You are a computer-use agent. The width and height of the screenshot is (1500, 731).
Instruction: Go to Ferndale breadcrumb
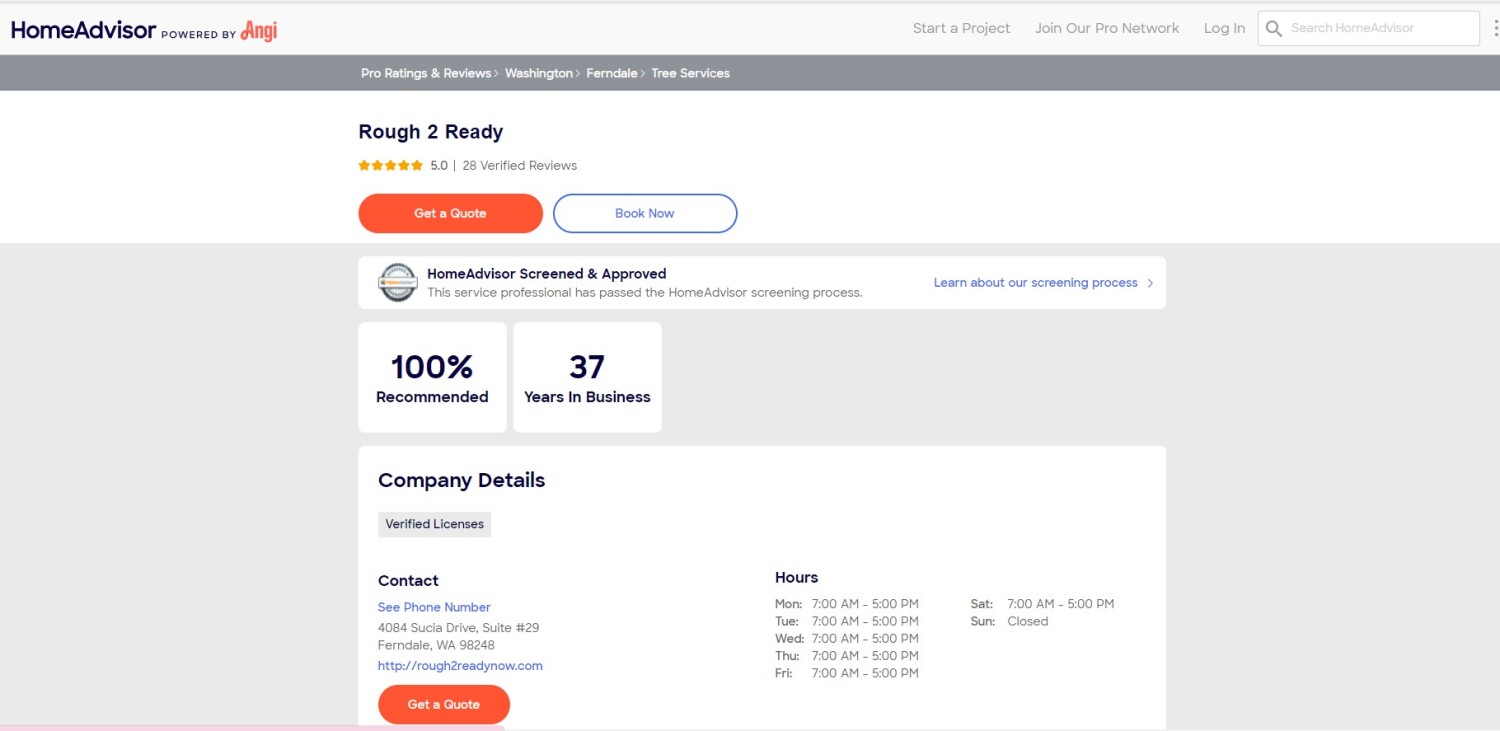tap(611, 73)
